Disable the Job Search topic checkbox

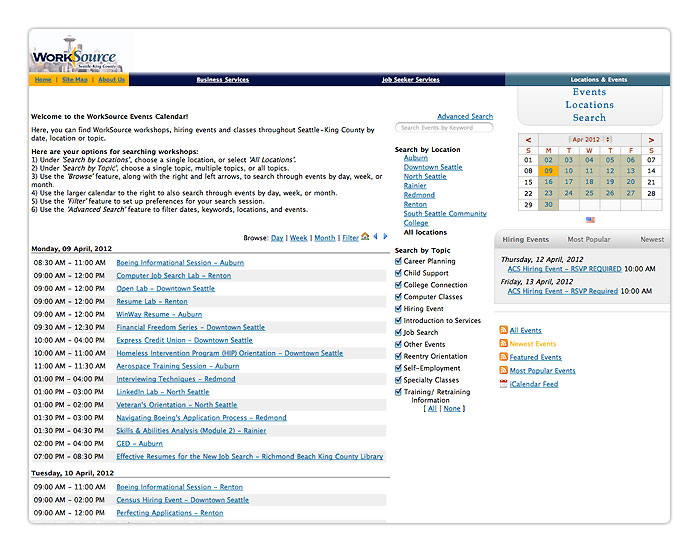pyautogui.click(x=398, y=332)
